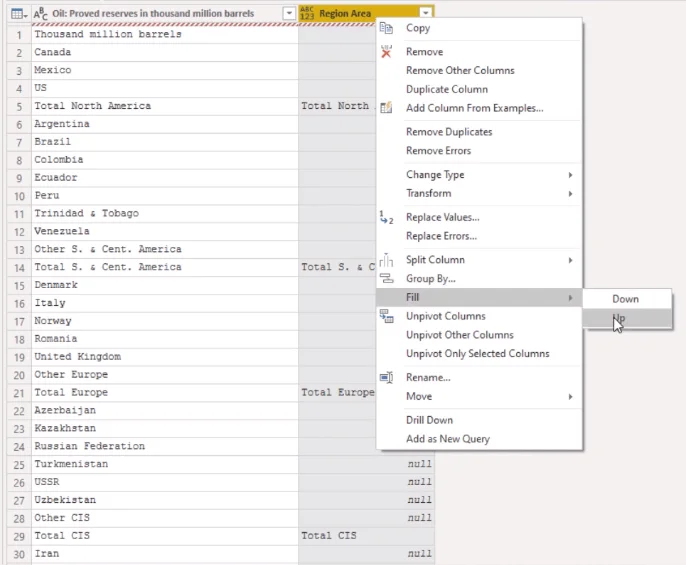Open the Move menu entry

479,397
